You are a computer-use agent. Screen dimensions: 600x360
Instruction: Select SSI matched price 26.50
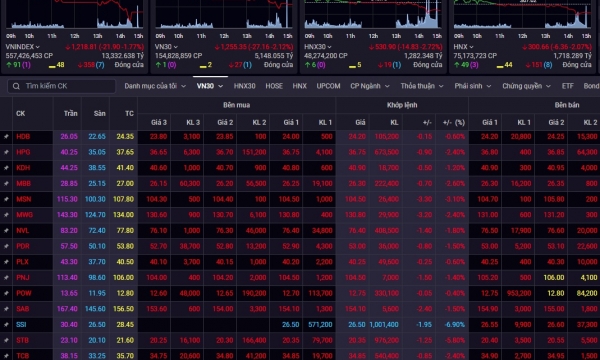[357, 325]
